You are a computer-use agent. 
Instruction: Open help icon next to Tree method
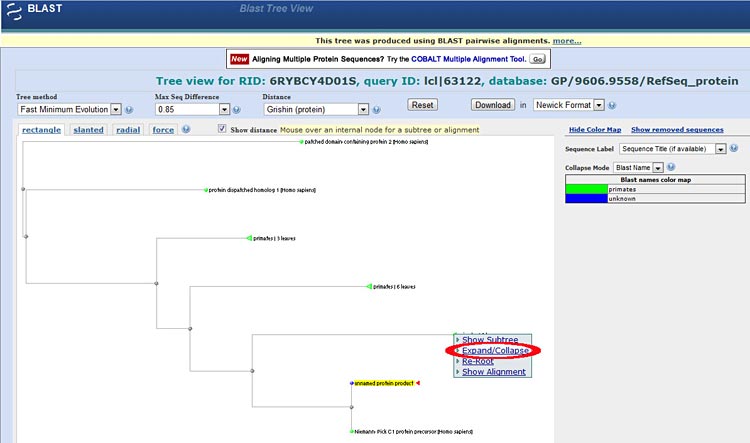(129, 110)
